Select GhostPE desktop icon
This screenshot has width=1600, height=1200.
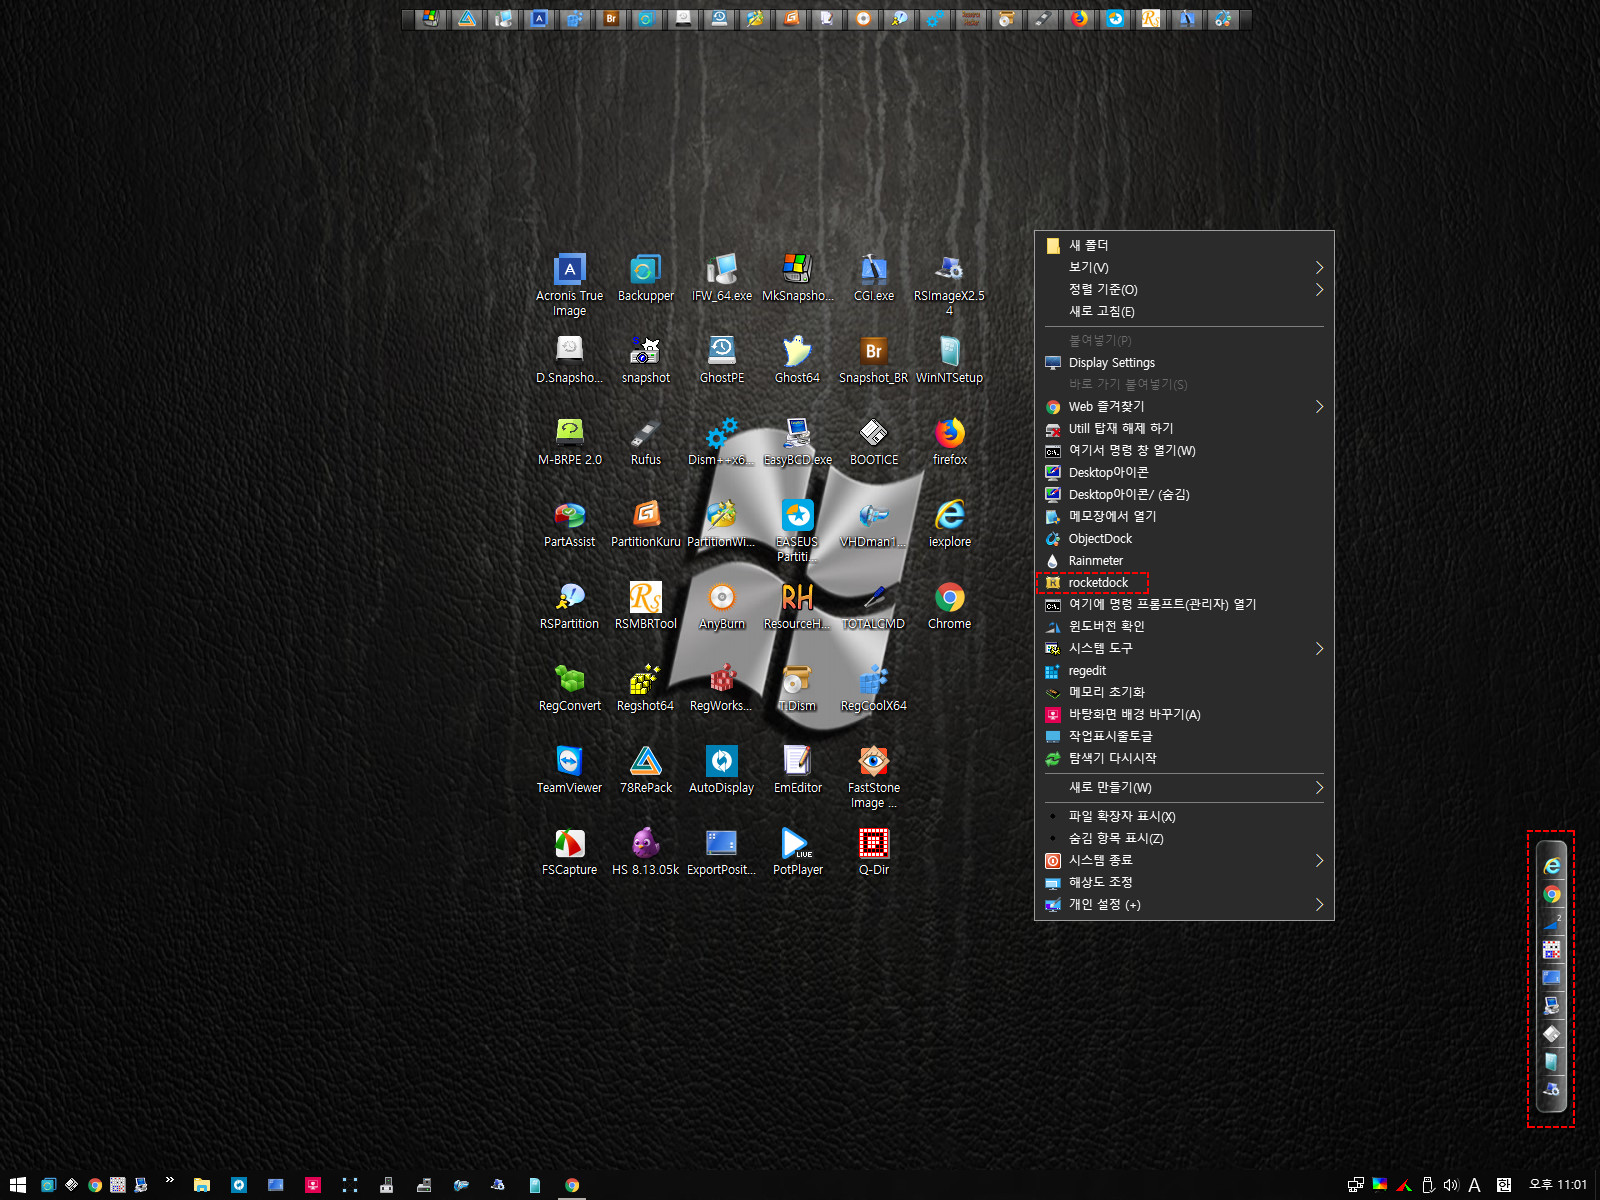[721, 360]
